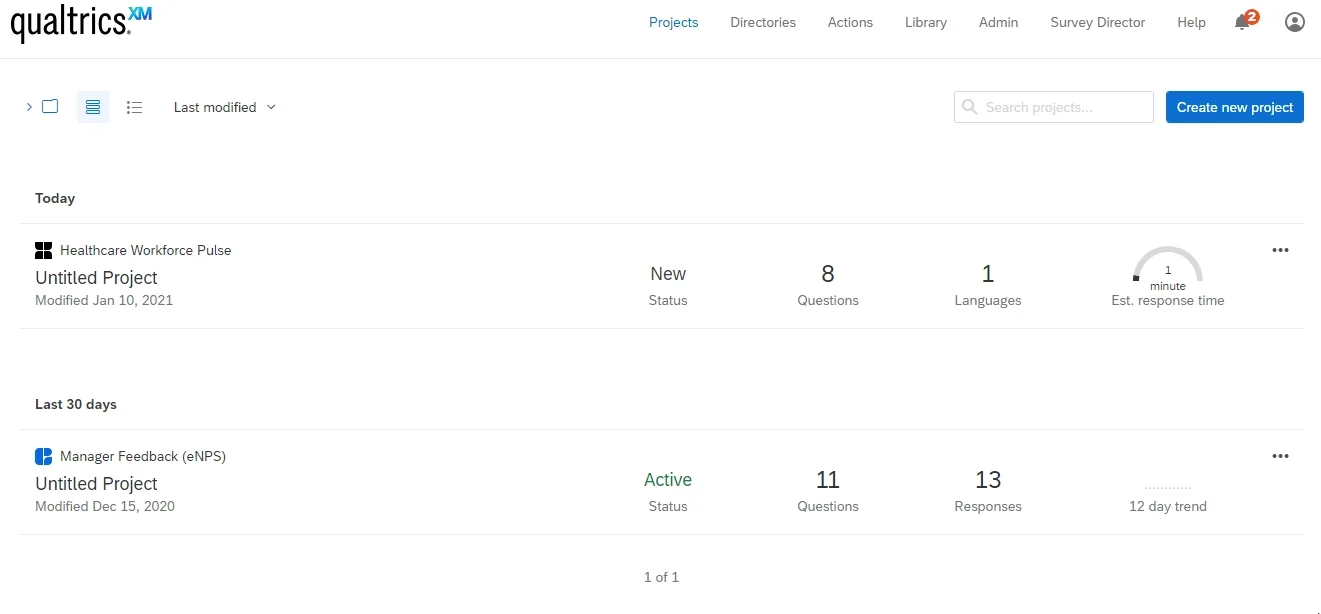1321x614 pixels.
Task: Open options menu for Healthcare Workforce Pulse
Action: (x=1280, y=250)
